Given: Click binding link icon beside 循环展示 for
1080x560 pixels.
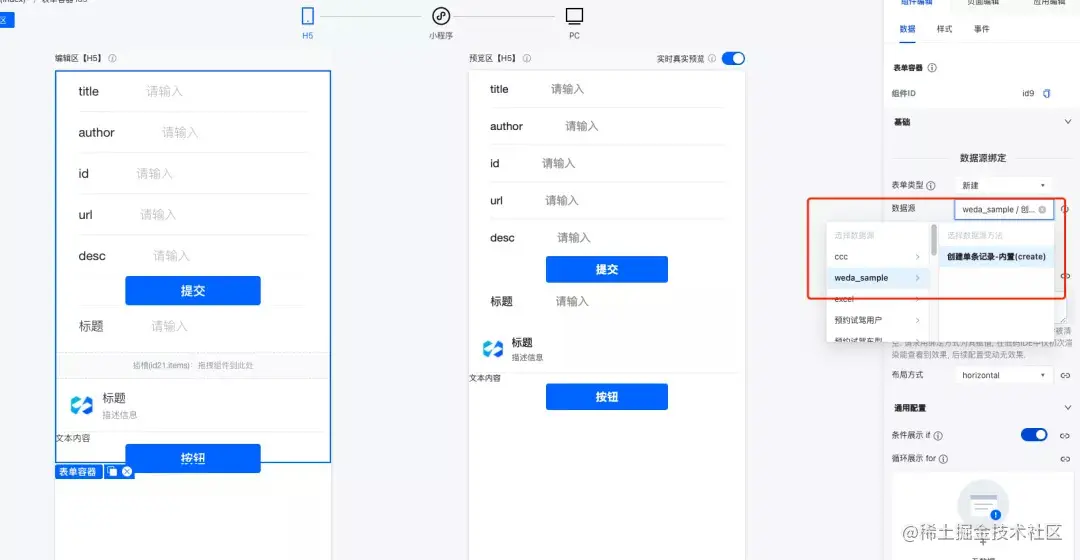Looking at the screenshot, I should [1065, 459].
